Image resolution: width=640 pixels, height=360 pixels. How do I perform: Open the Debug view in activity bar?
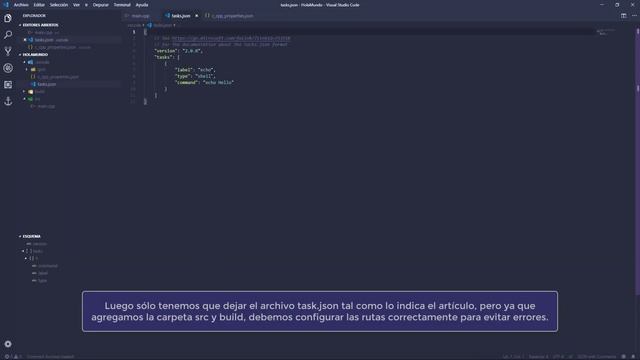pyautogui.click(x=8, y=68)
